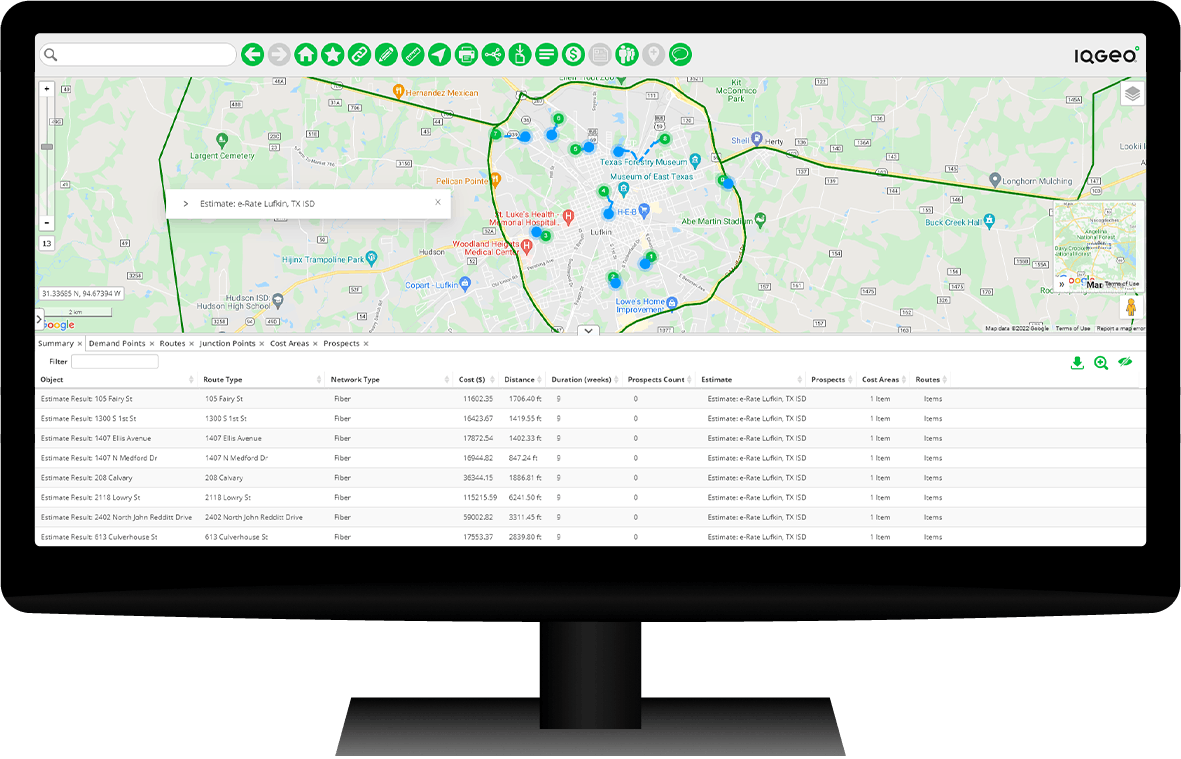Open the map layers panel
This screenshot has height=759, width=1181.
pos(1131,94)
